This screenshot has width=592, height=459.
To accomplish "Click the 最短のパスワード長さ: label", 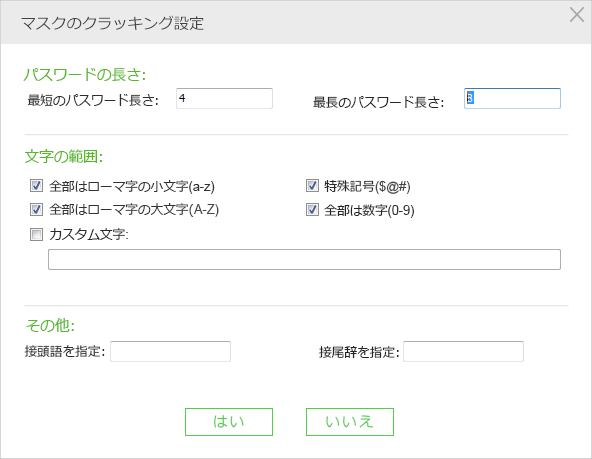I will (93, 100).
